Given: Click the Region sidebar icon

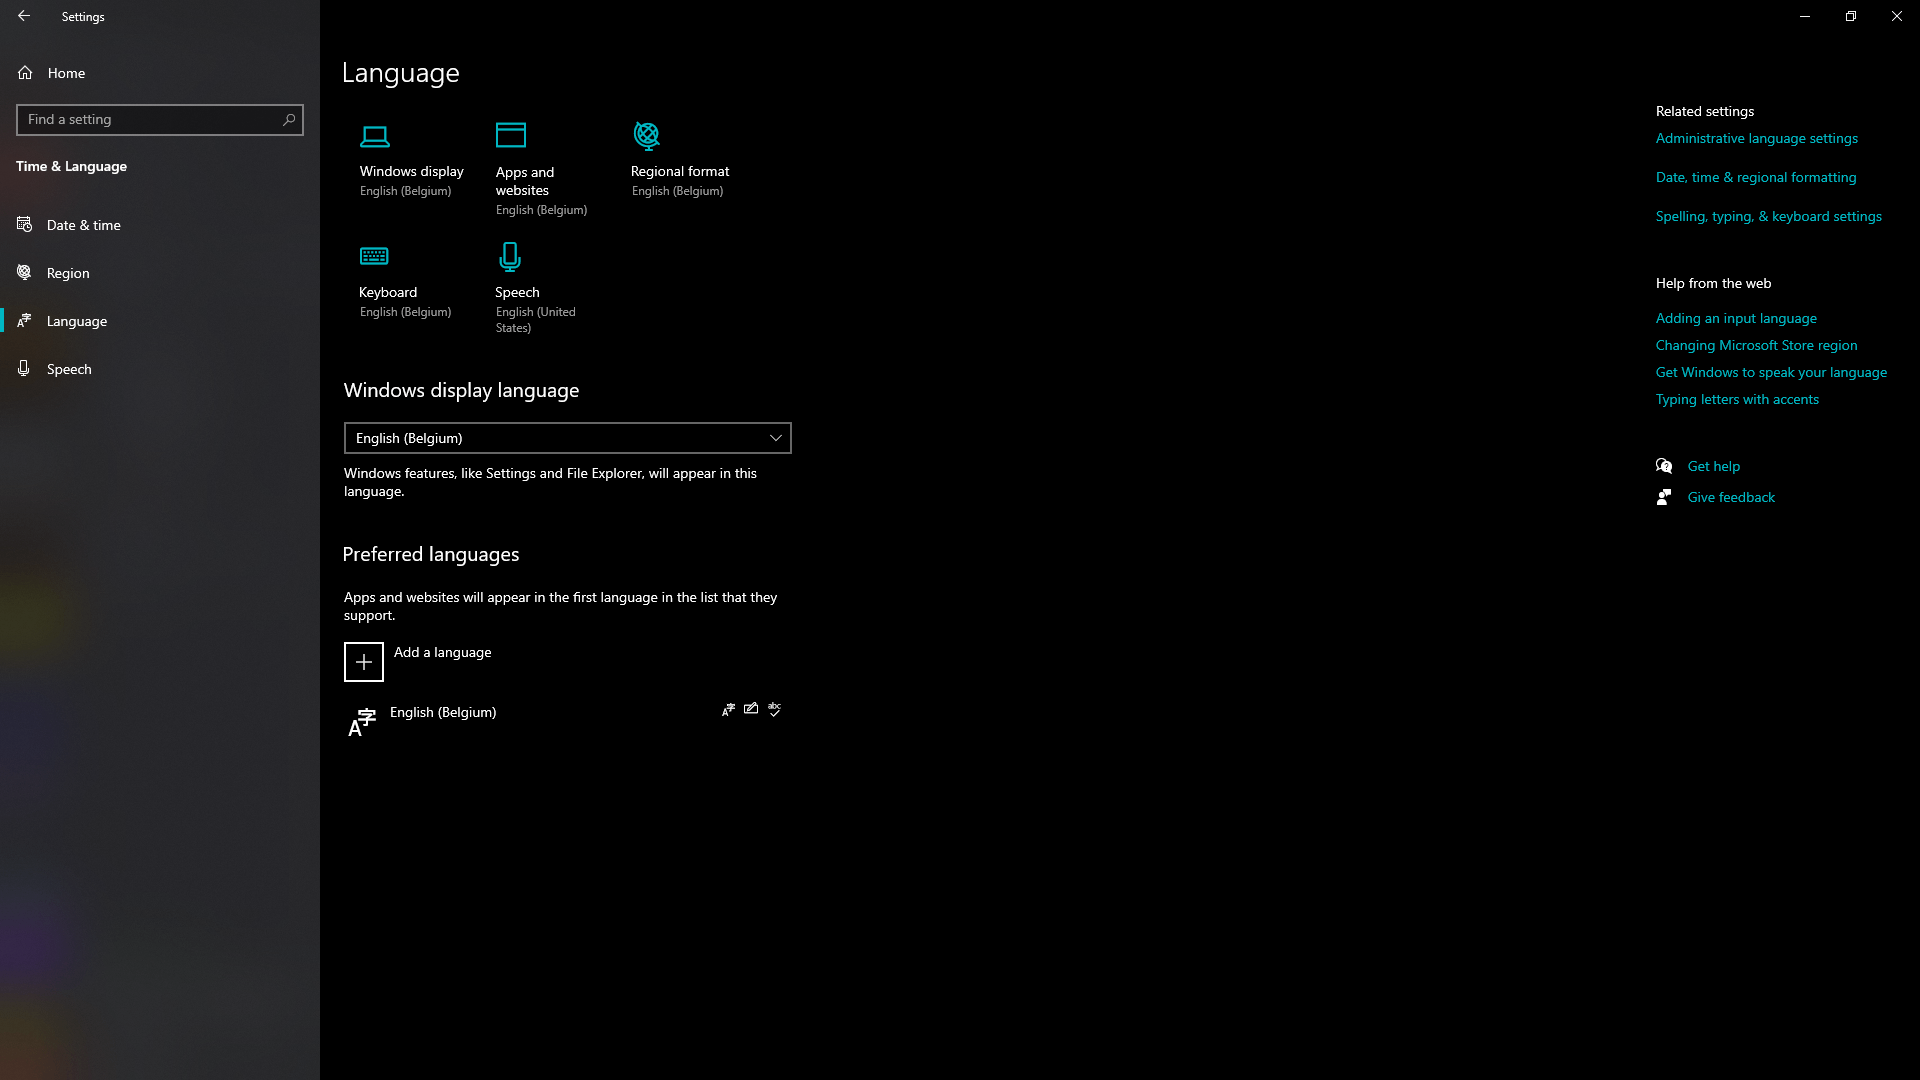Looking at the screenshot, I should point(25,272).
